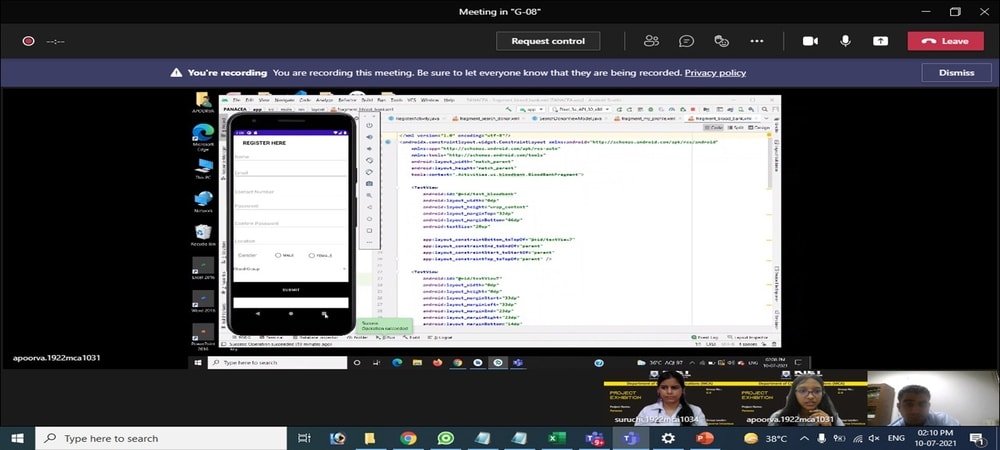
Task: Click the share content tray icon
Action: [880, 41]
